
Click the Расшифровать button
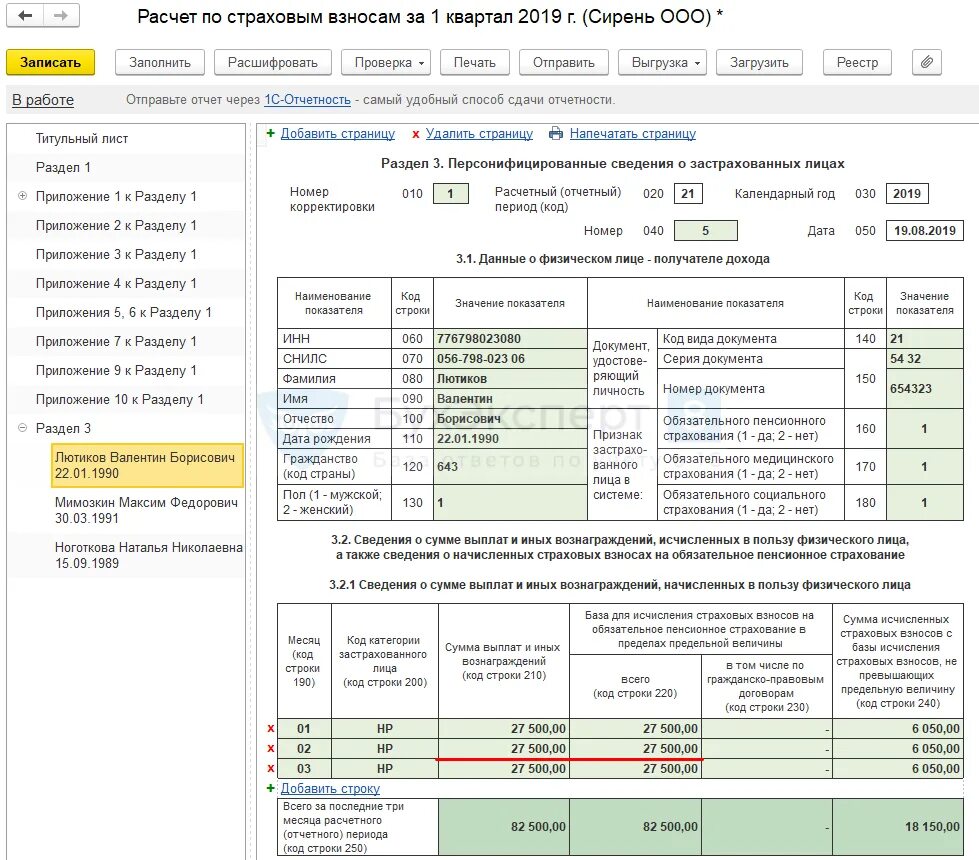(272, 62)
